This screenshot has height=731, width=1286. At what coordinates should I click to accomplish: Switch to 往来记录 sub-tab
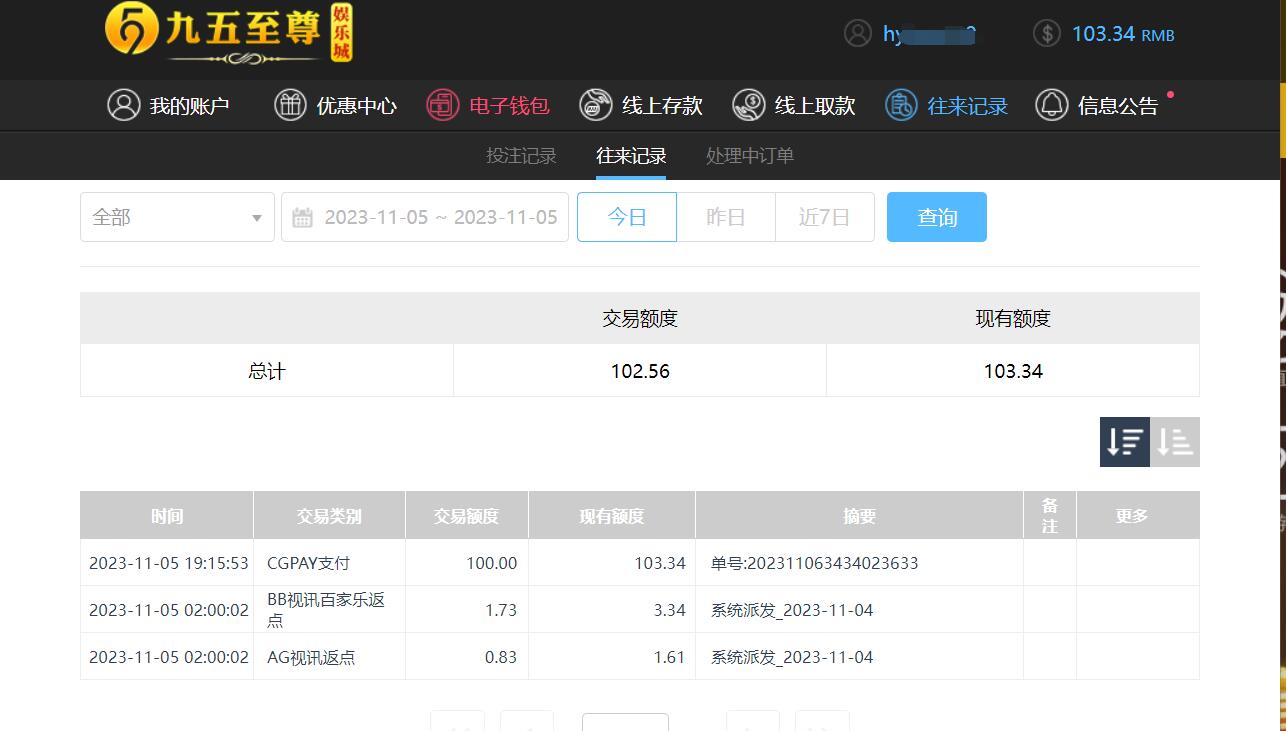[x=631, y=156]
